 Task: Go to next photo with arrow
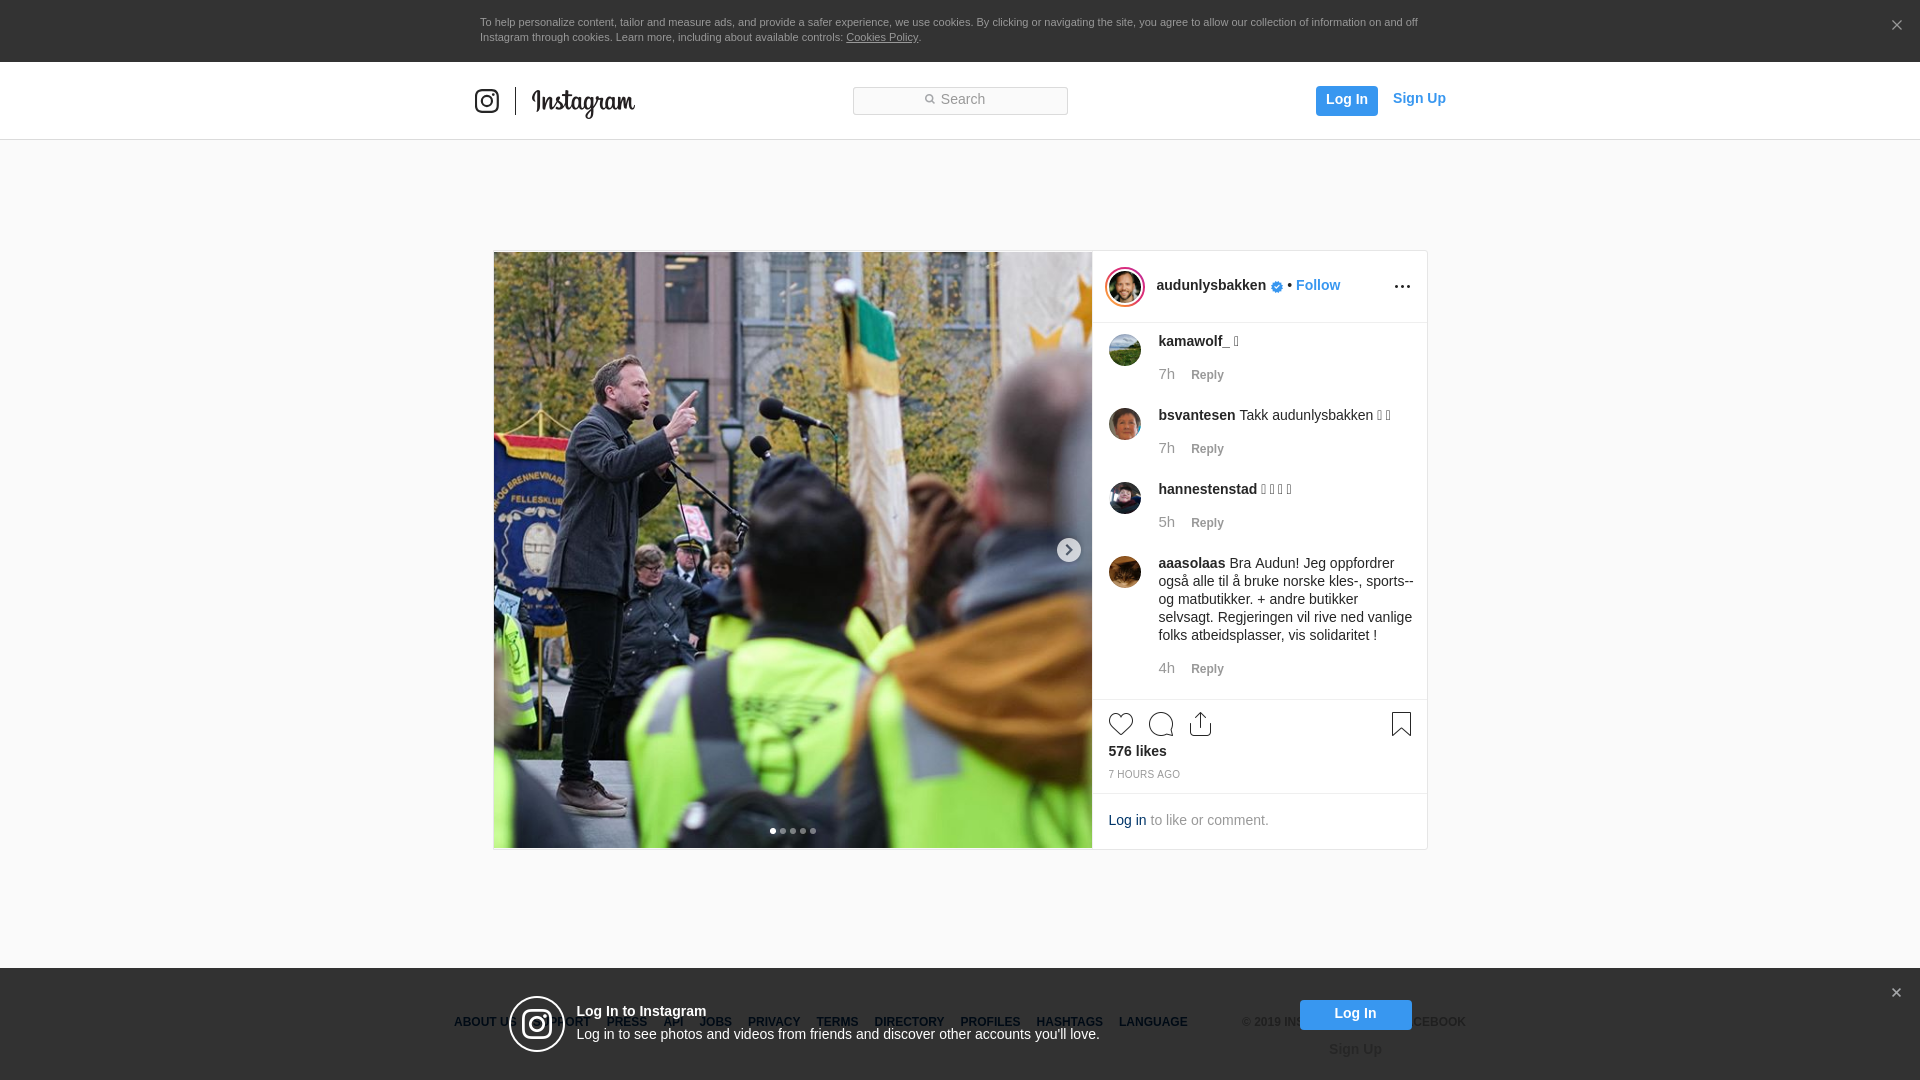[1068, 550]
